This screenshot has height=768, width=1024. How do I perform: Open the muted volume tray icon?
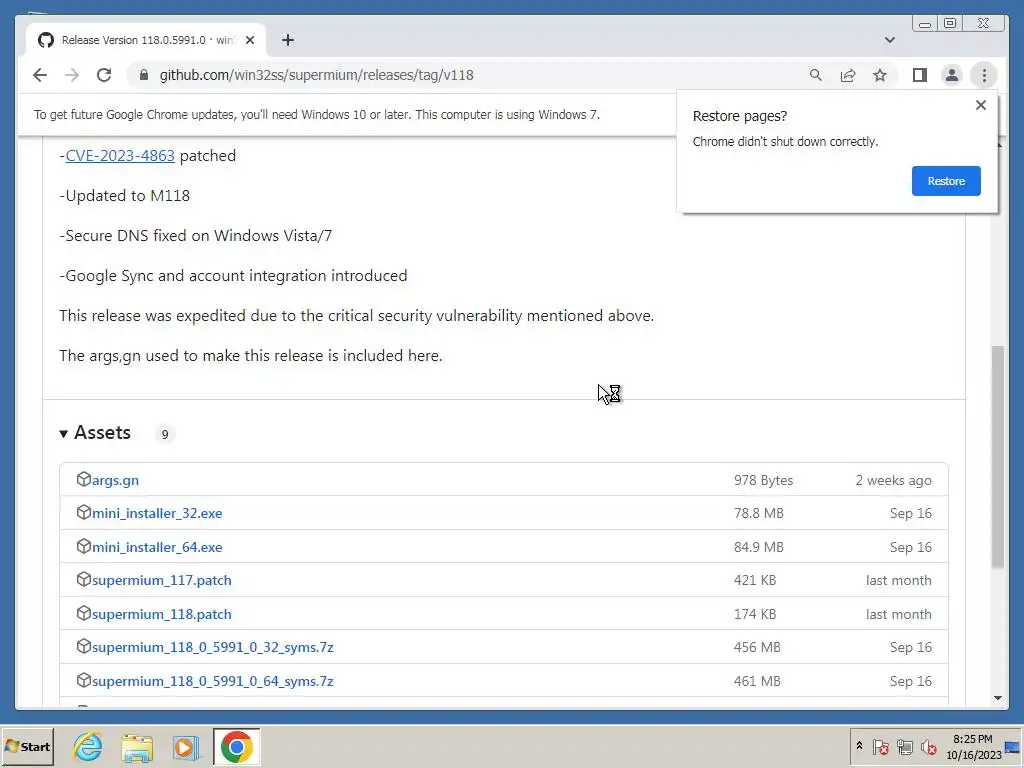point(929,746)
